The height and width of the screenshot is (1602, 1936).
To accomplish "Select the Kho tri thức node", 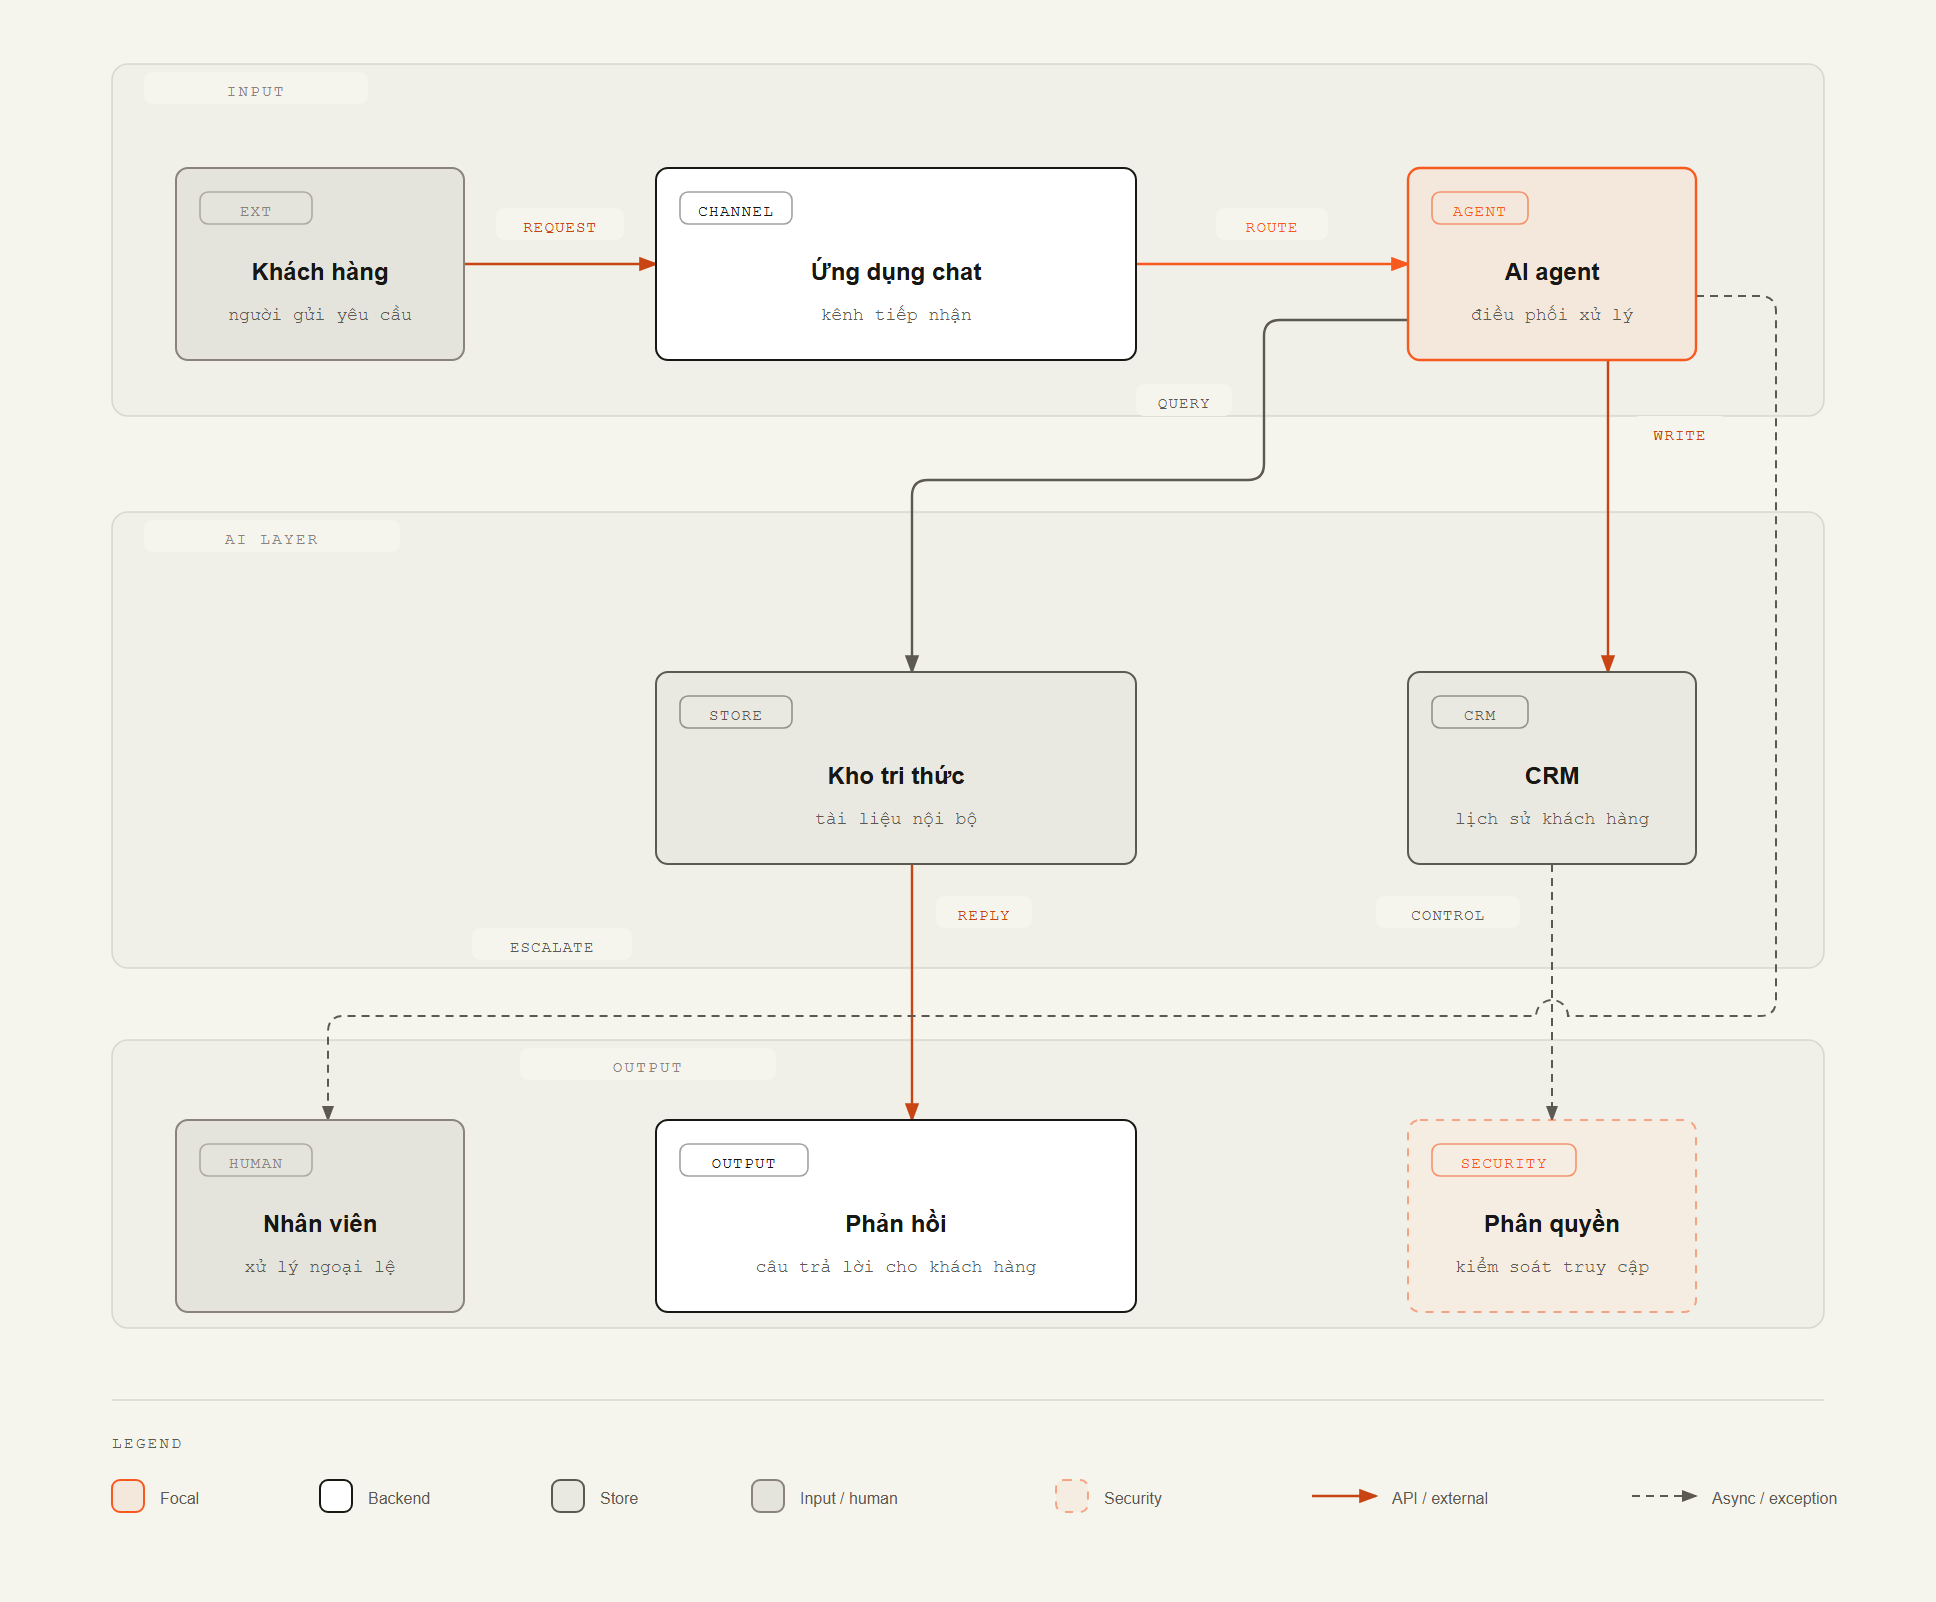I will click(896, 768).
